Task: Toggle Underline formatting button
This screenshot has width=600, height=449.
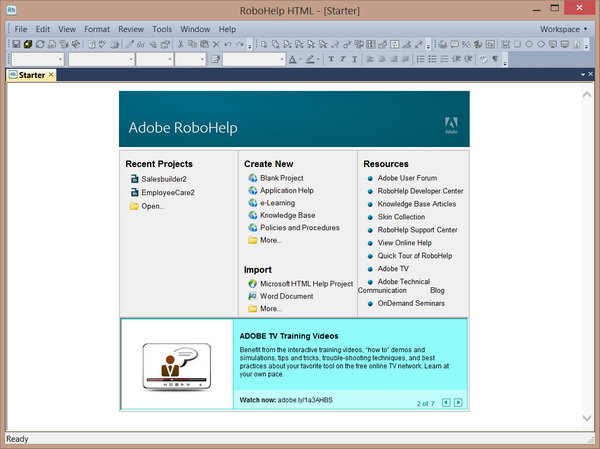Action: click(x=355, y=59)
